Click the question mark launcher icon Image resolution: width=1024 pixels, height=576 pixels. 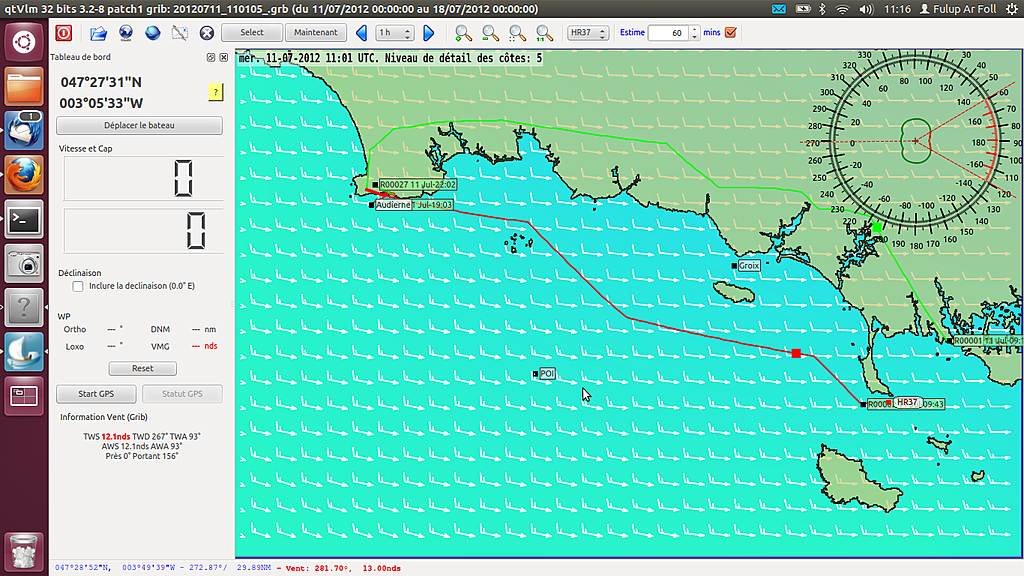(24, 307)
